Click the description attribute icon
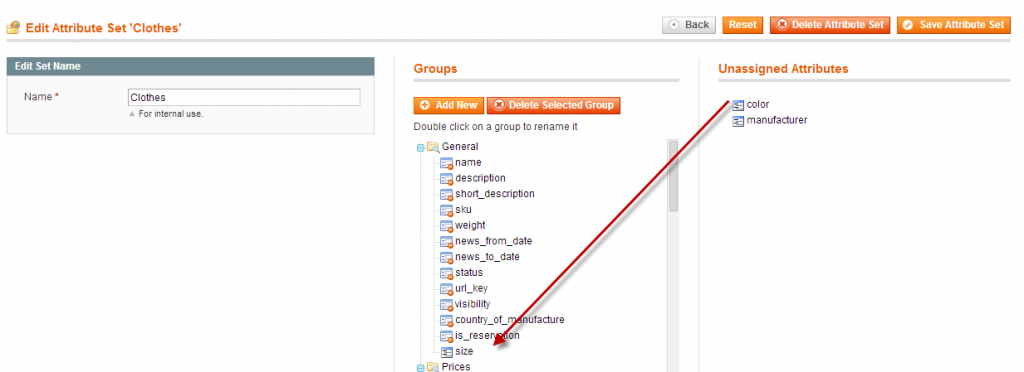 (x=447, y=178)
